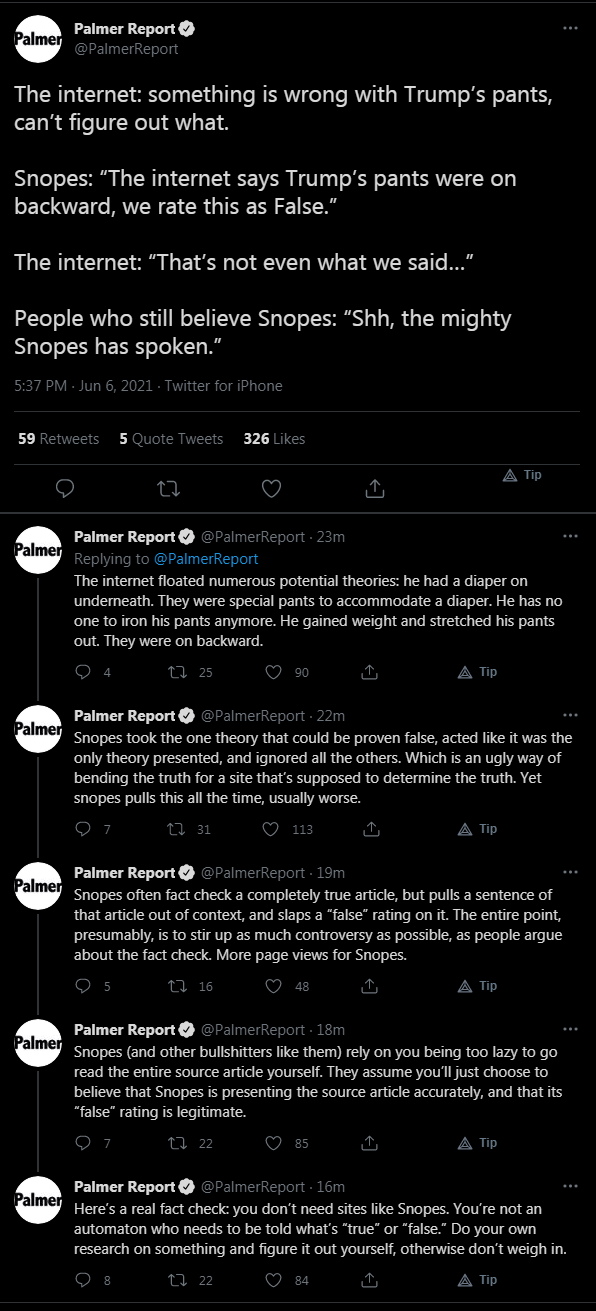Open more options menu on 16m reply

(x=570, y=1187)
